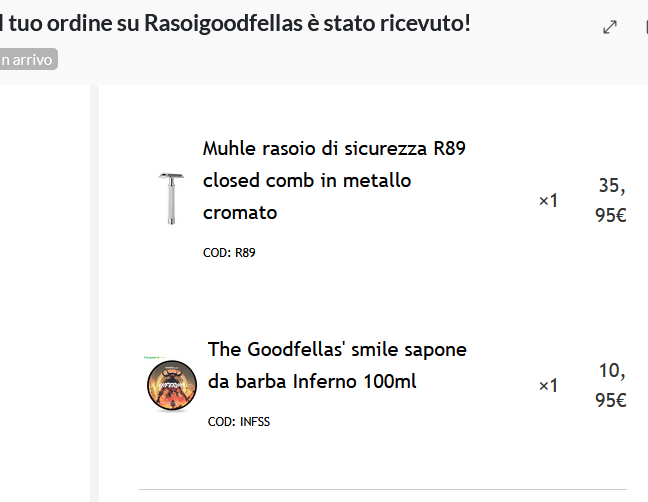Select the 10,95€ soap price
The height and width of the screenshot is (502, 648).
(611, 385)
